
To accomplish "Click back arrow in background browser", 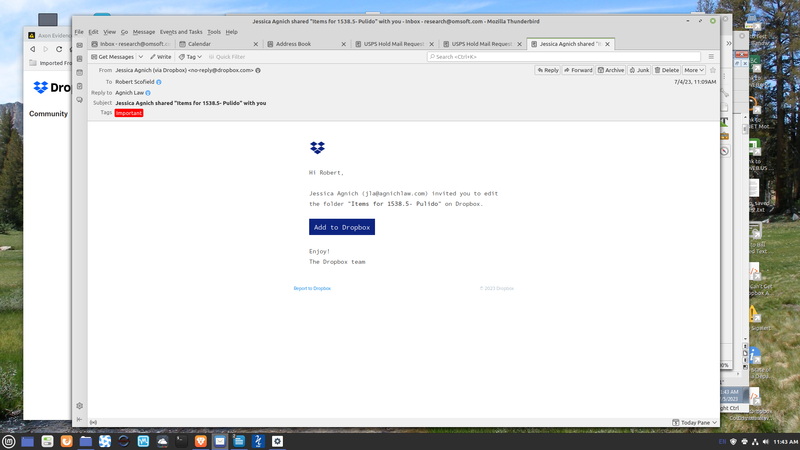I will click(33, 49).
